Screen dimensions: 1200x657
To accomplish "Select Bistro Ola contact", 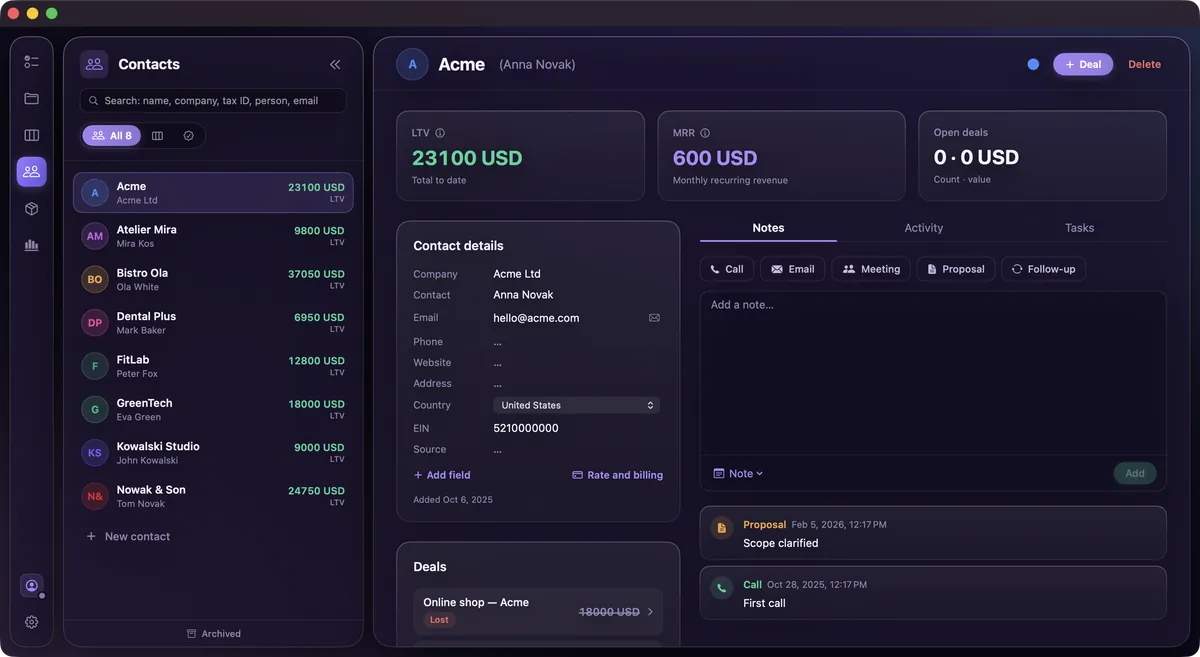I will (x=213, y=279).
